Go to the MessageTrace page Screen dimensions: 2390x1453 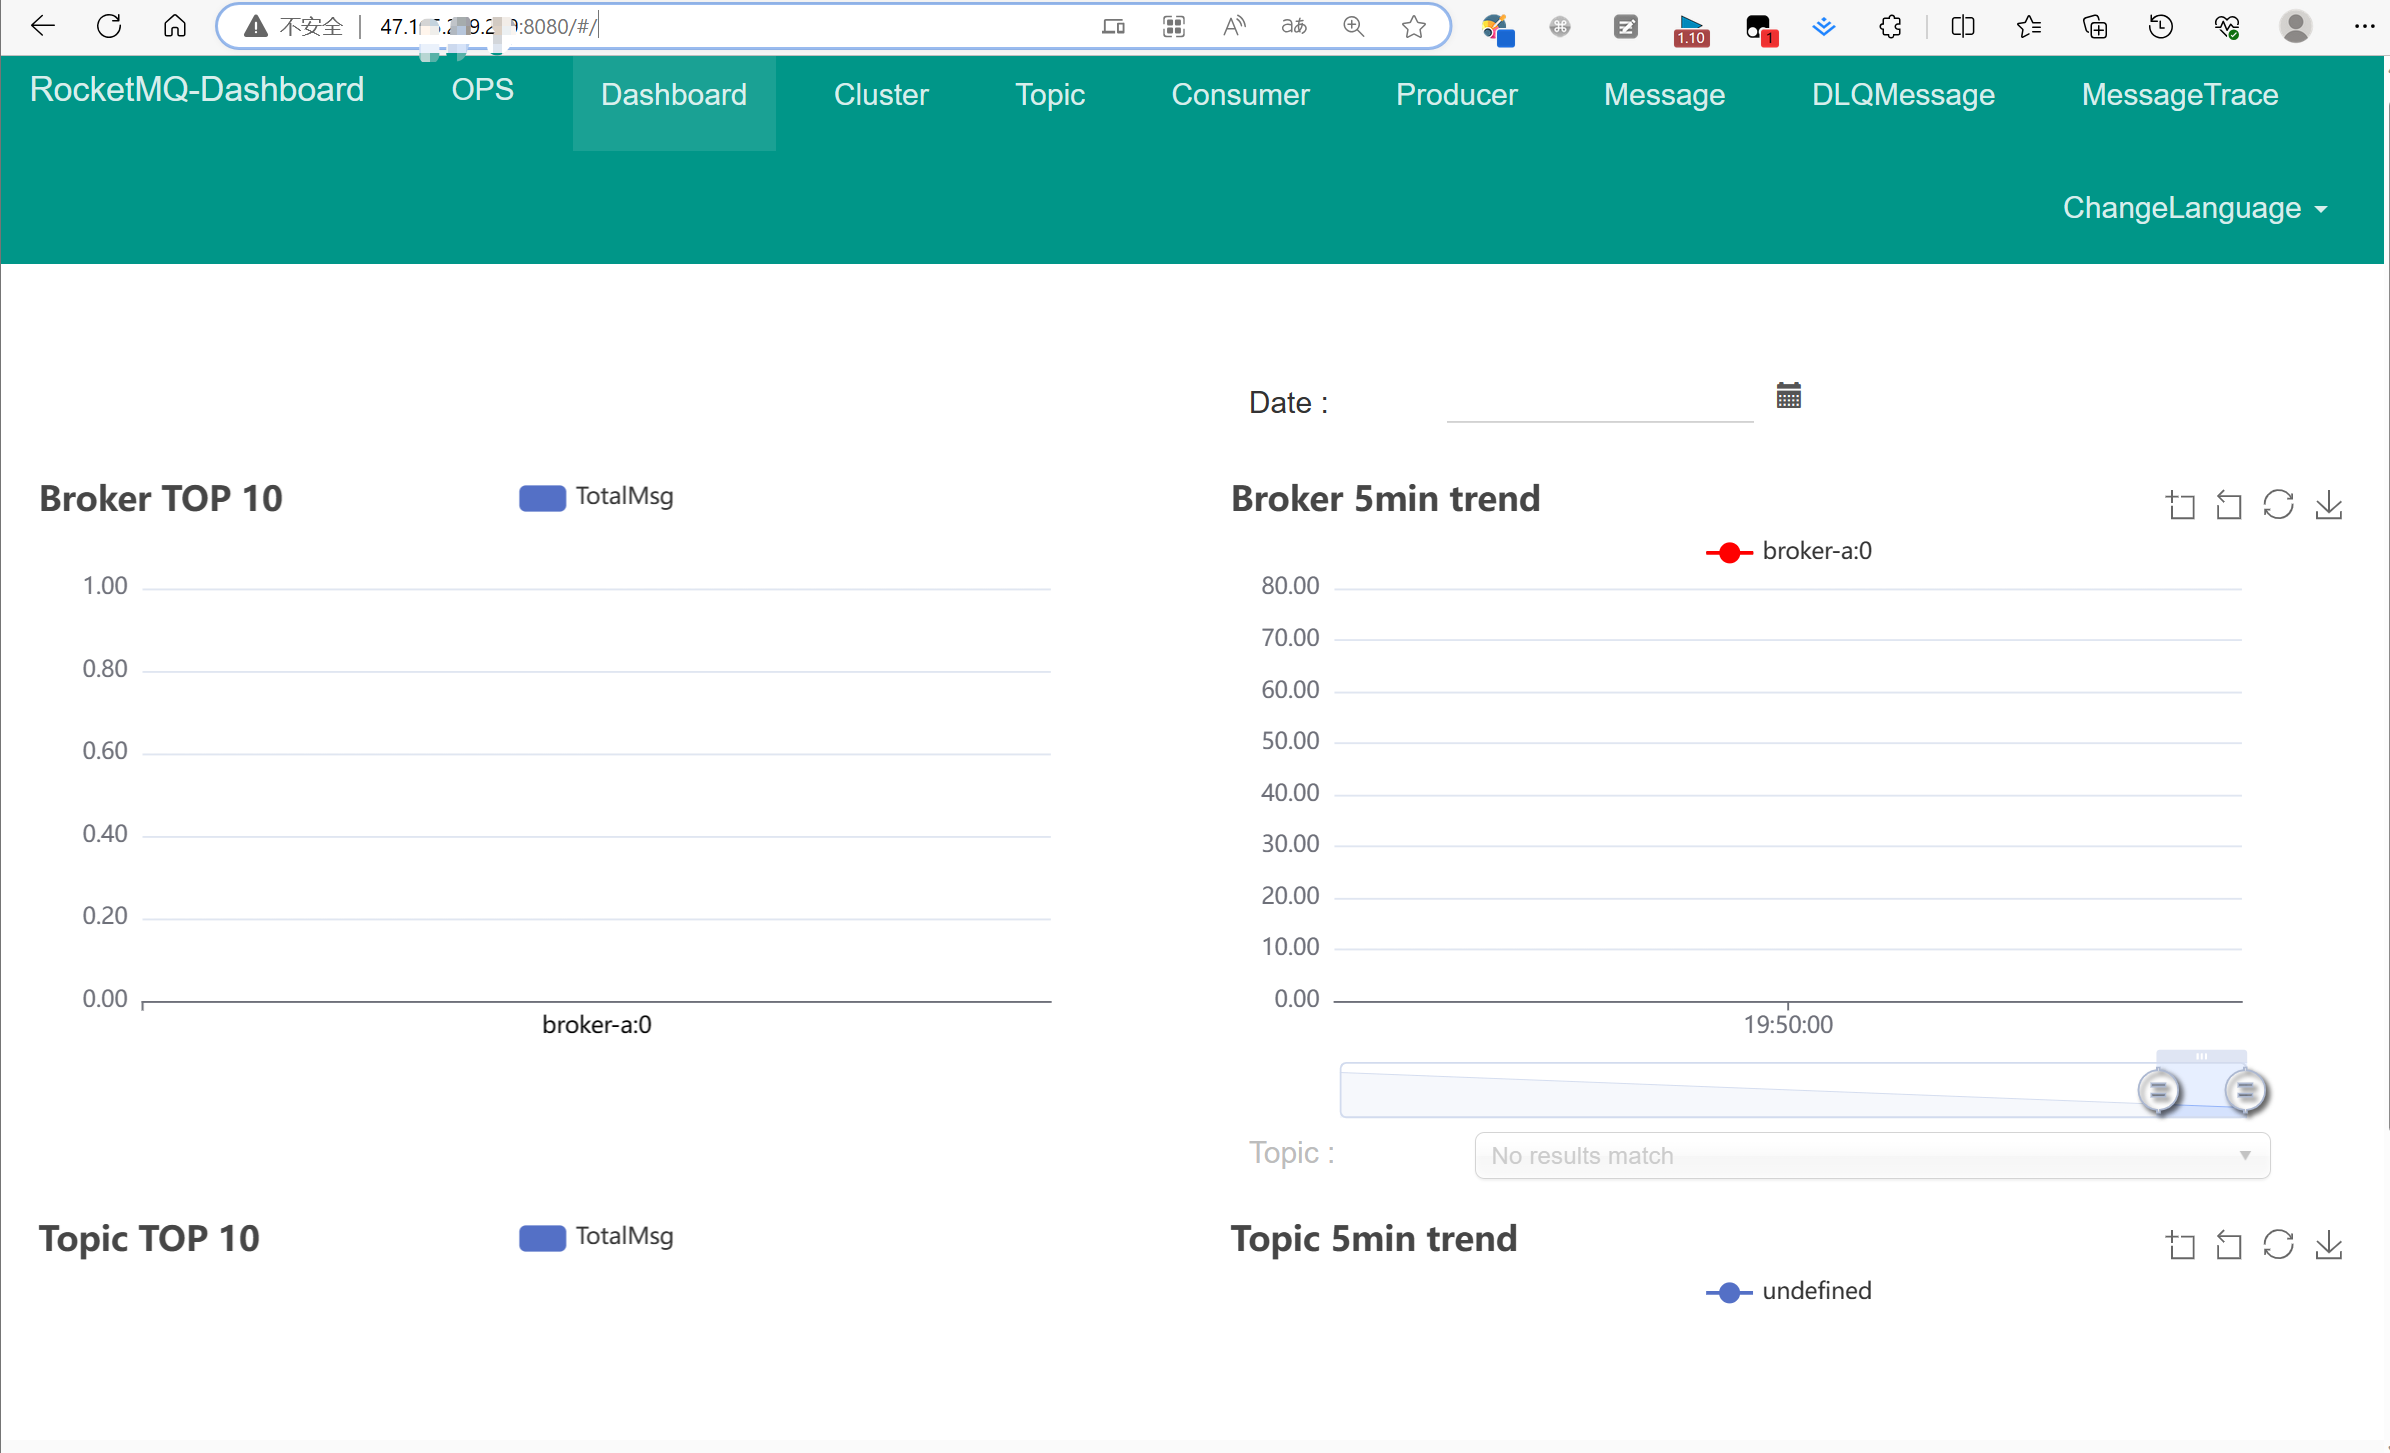(2179, 95)
